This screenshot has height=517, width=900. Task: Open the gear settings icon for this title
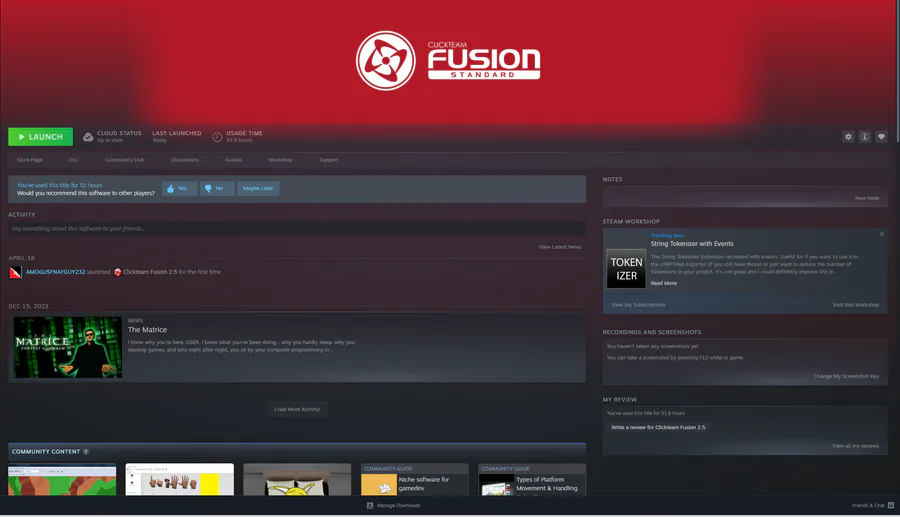pyautogui.click(x=848, y=137)
